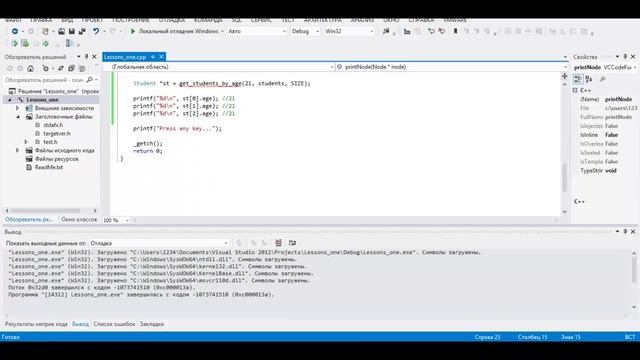Select targetver.h in Solution Explorer

click(57, 133)
